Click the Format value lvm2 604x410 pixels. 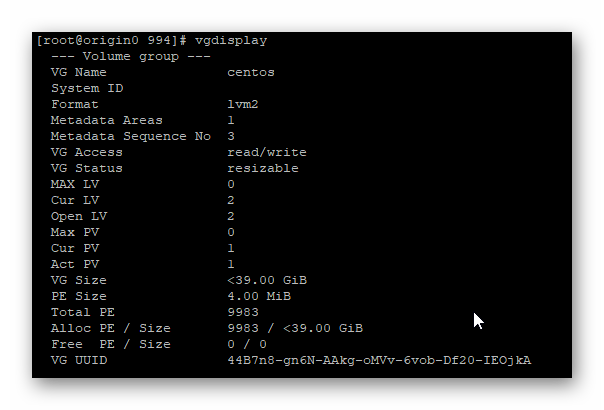243,104
